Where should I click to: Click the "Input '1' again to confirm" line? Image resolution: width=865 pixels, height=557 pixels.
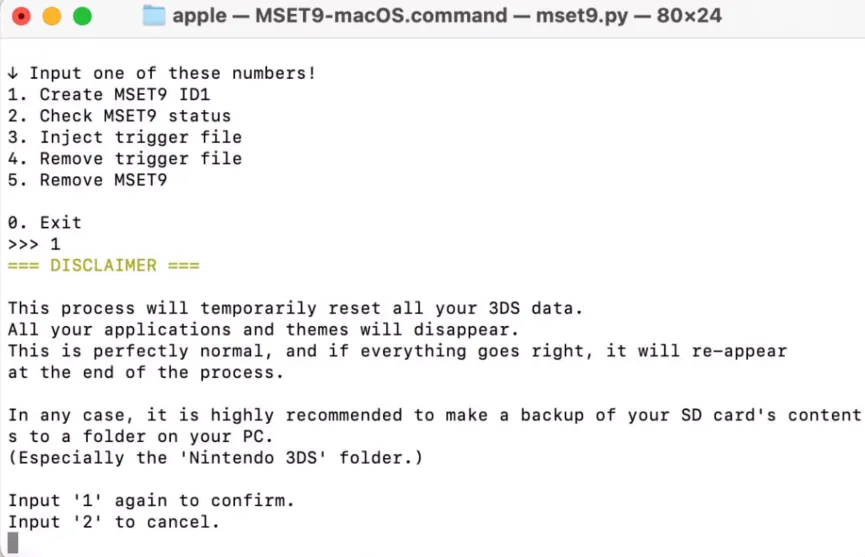[x=151, y=500]
